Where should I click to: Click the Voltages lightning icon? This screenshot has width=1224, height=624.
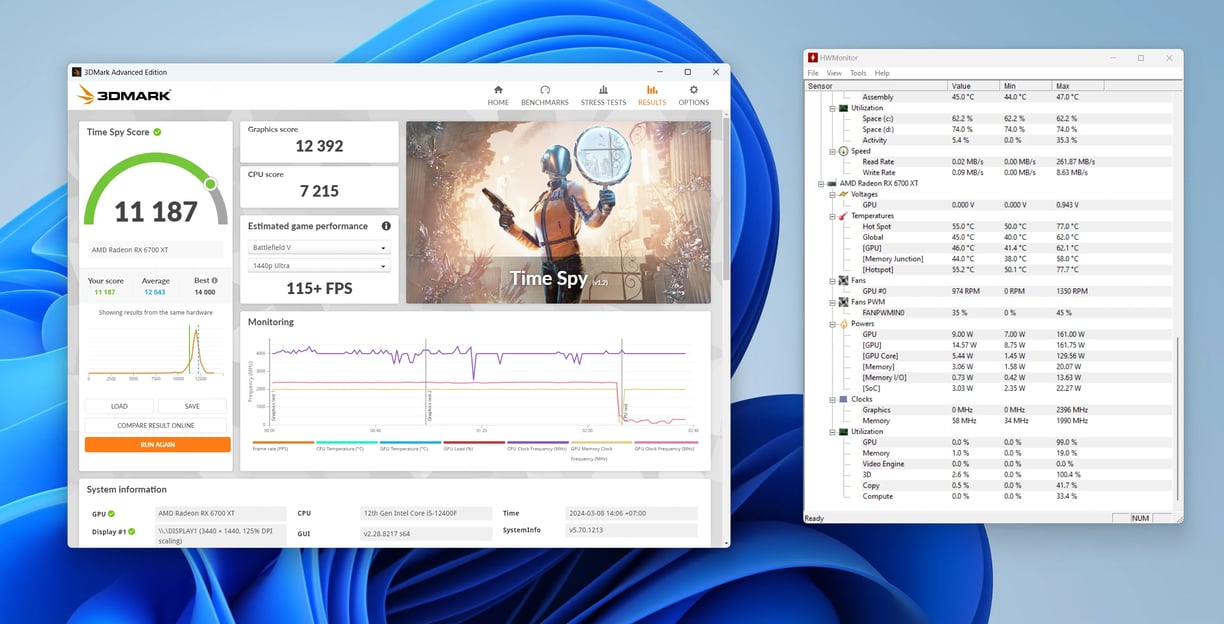click(843, 194)
